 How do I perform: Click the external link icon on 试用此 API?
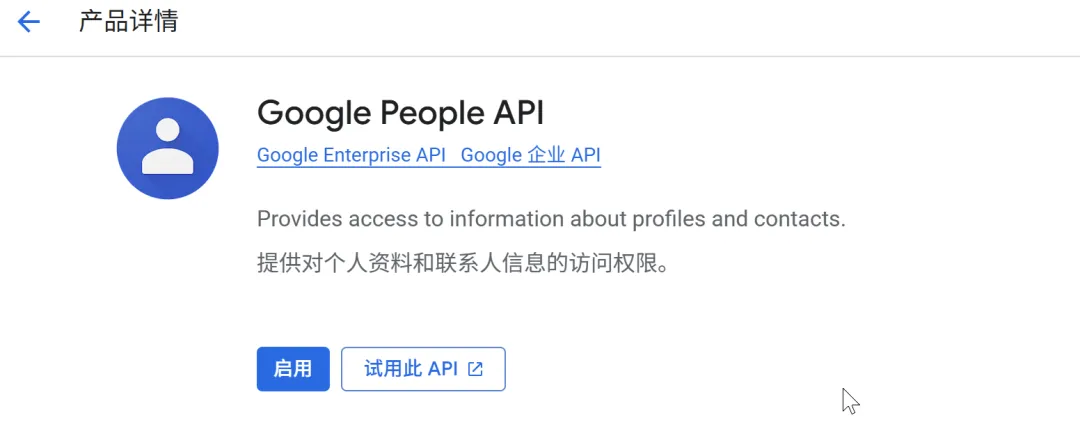(x=476, y=369)
